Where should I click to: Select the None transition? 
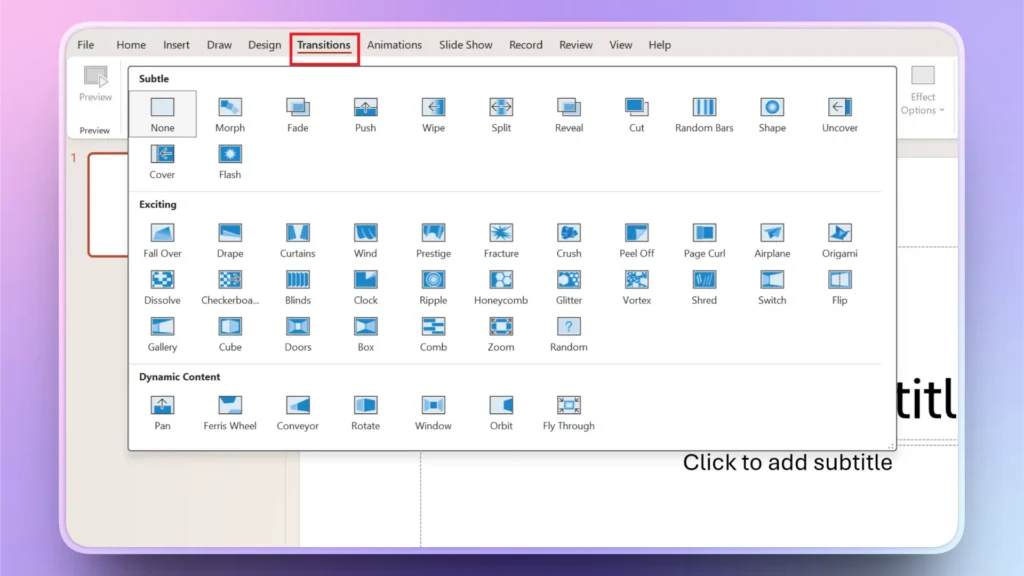(163, 114)
